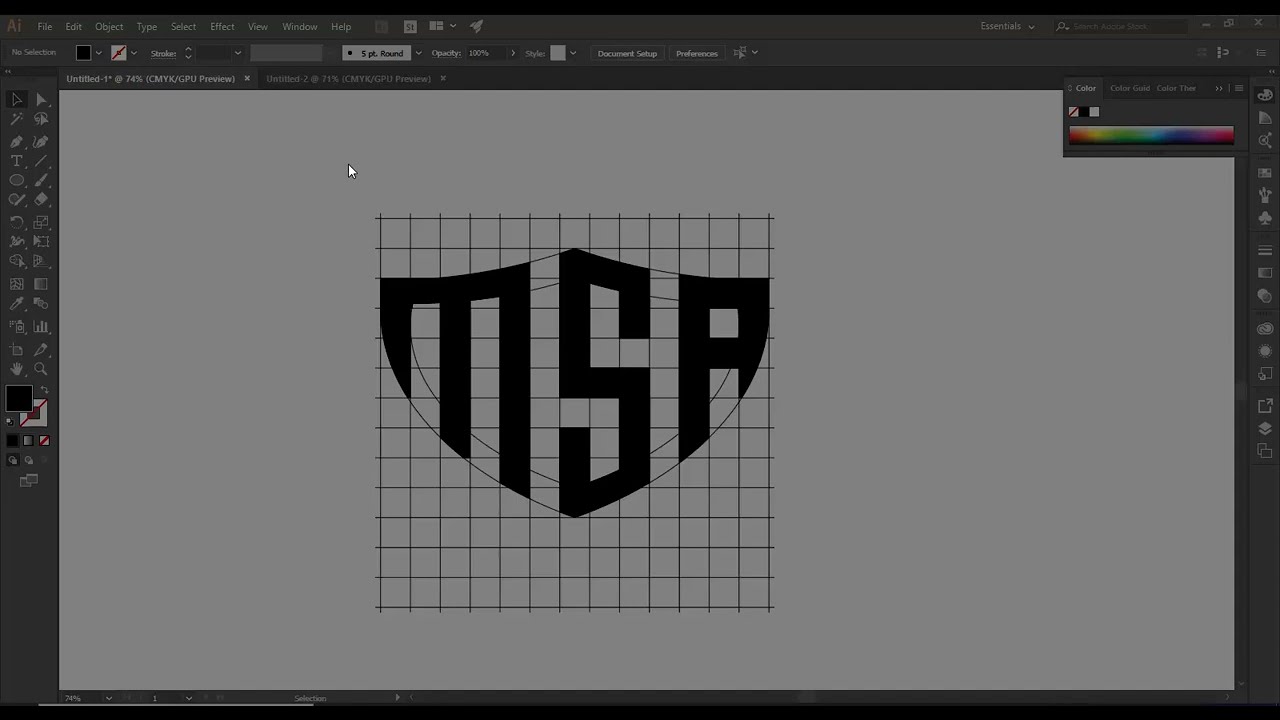
Task: Click the Preferences button
Action: [x=696, y=53]
